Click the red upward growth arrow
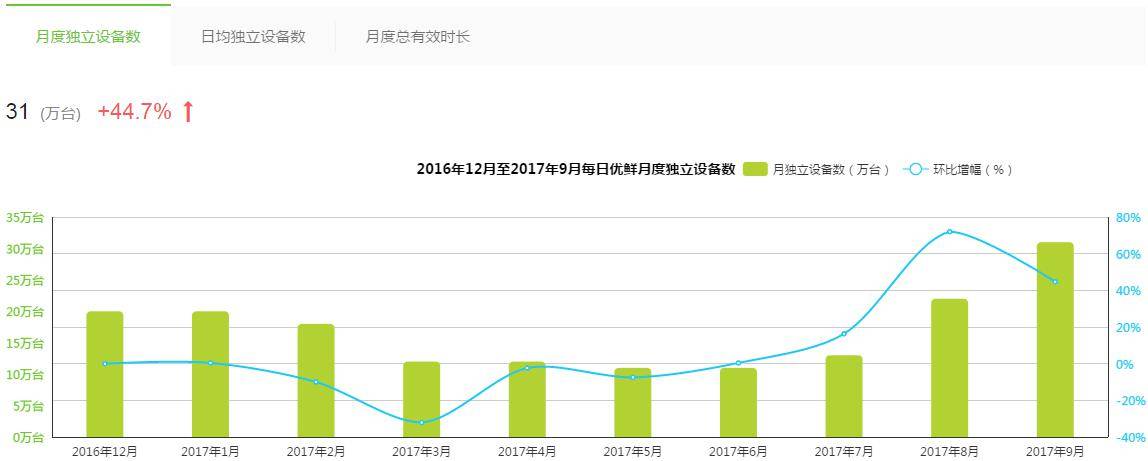The image size is (1148, 461). coord(188,112)
